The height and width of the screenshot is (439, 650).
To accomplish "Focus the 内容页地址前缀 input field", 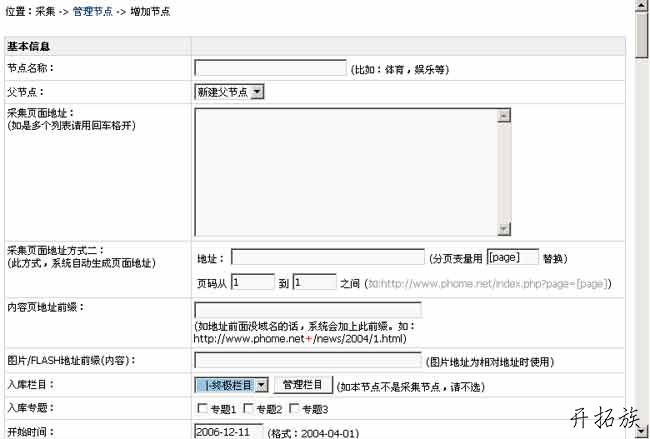I will point(308,310).
